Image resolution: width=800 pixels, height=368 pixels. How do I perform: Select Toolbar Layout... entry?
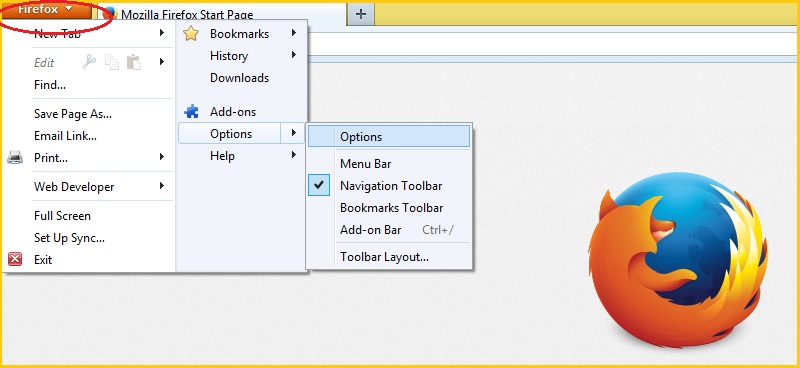click(x=389, y=257)
